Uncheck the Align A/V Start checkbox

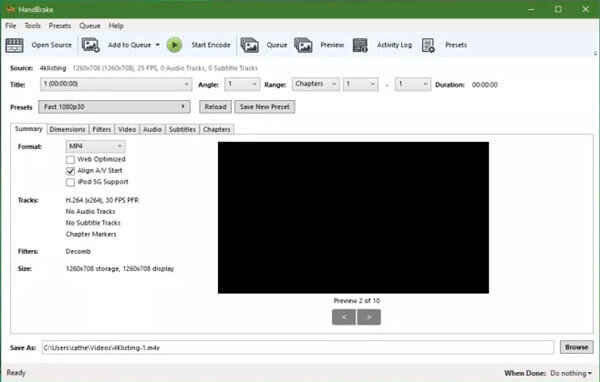click(x=70, y=171)
